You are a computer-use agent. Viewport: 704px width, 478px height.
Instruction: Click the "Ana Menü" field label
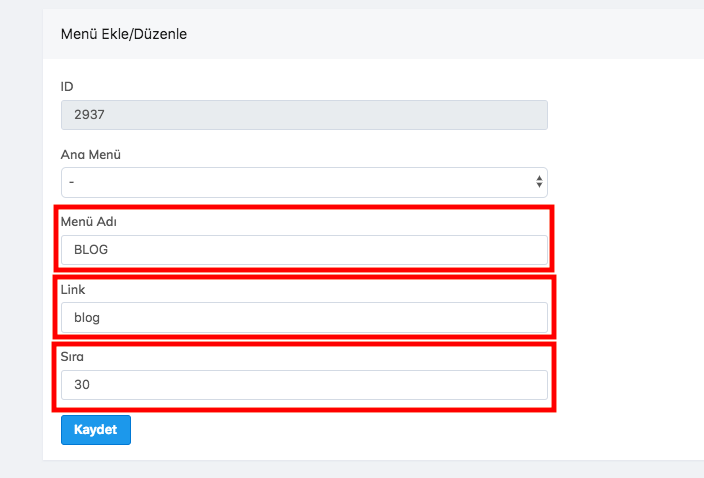click(91, 154)
